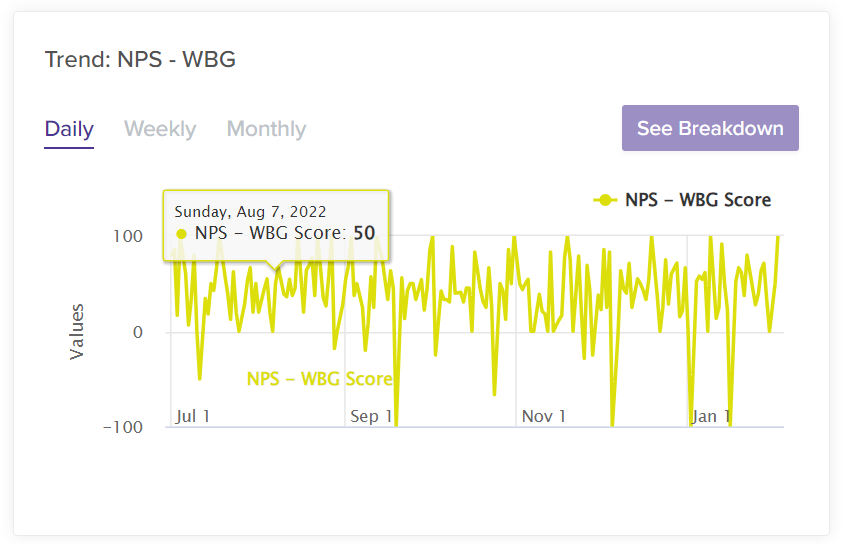Click the 0 label on the y-axis
This screenshot has height=544, width=844.
click(138, 332)
